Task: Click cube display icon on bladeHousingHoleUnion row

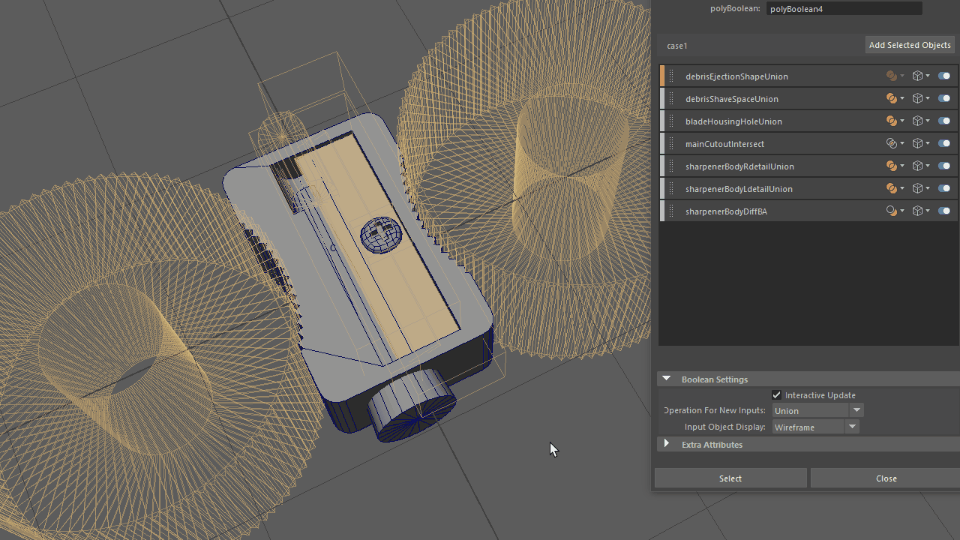Action: 918,121
